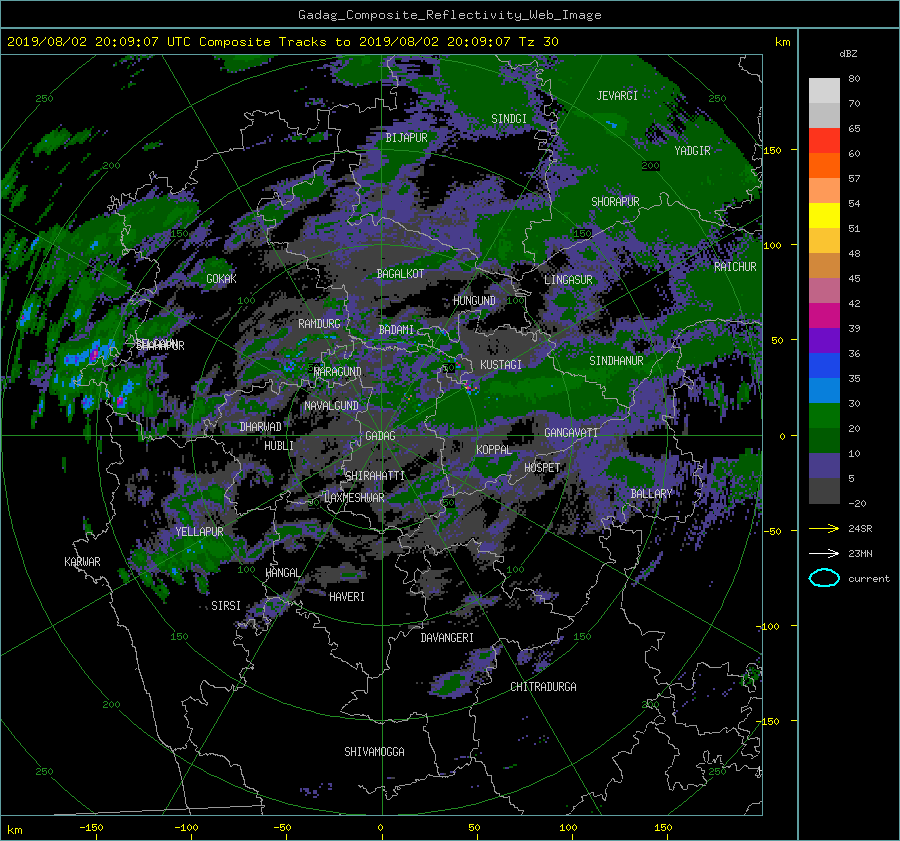The width and height of the screenshot is (900, 841).
Task: Click the 24SR yellow arrow legend icon
Action: [824, 528]
